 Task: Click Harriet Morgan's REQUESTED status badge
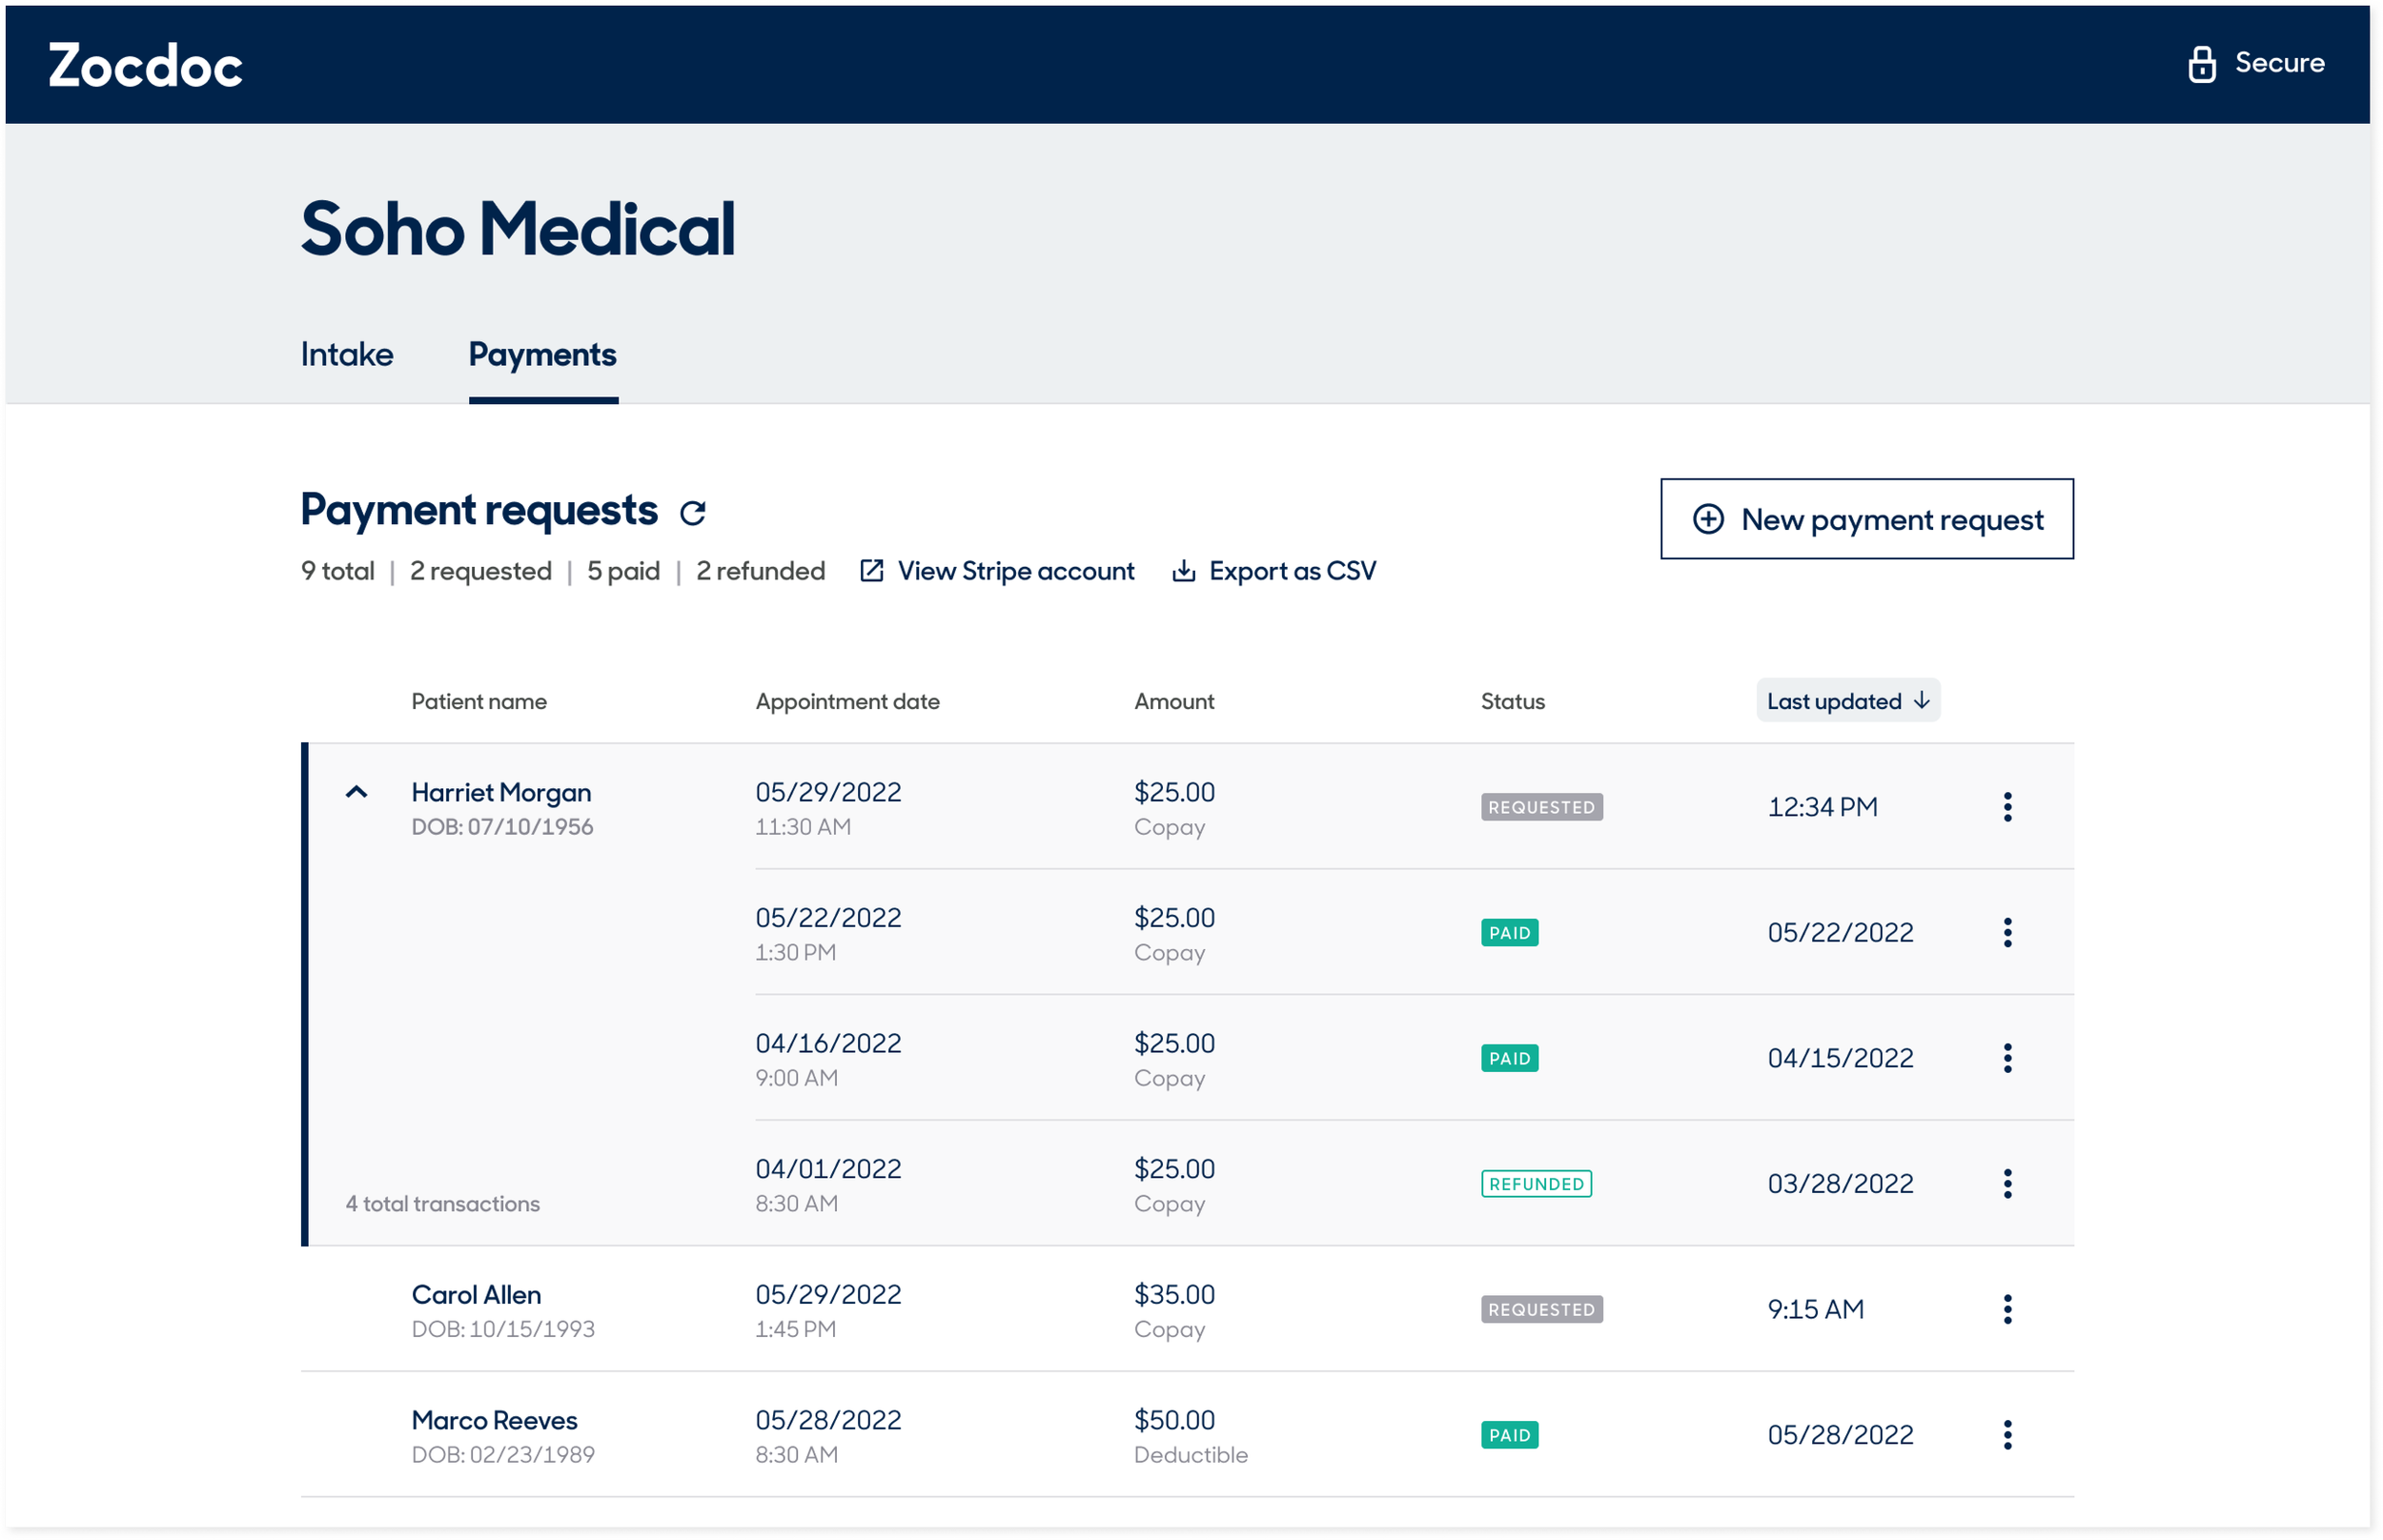click(1541, 807)
